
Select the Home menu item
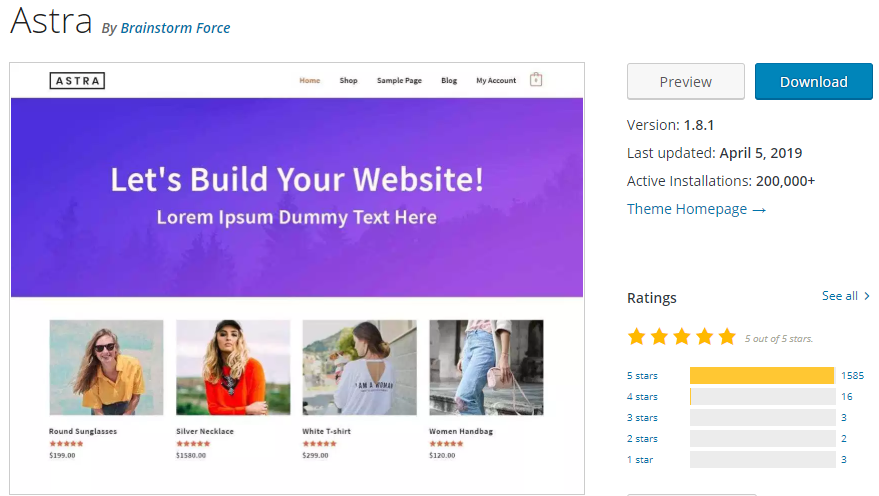coord(309,81)
